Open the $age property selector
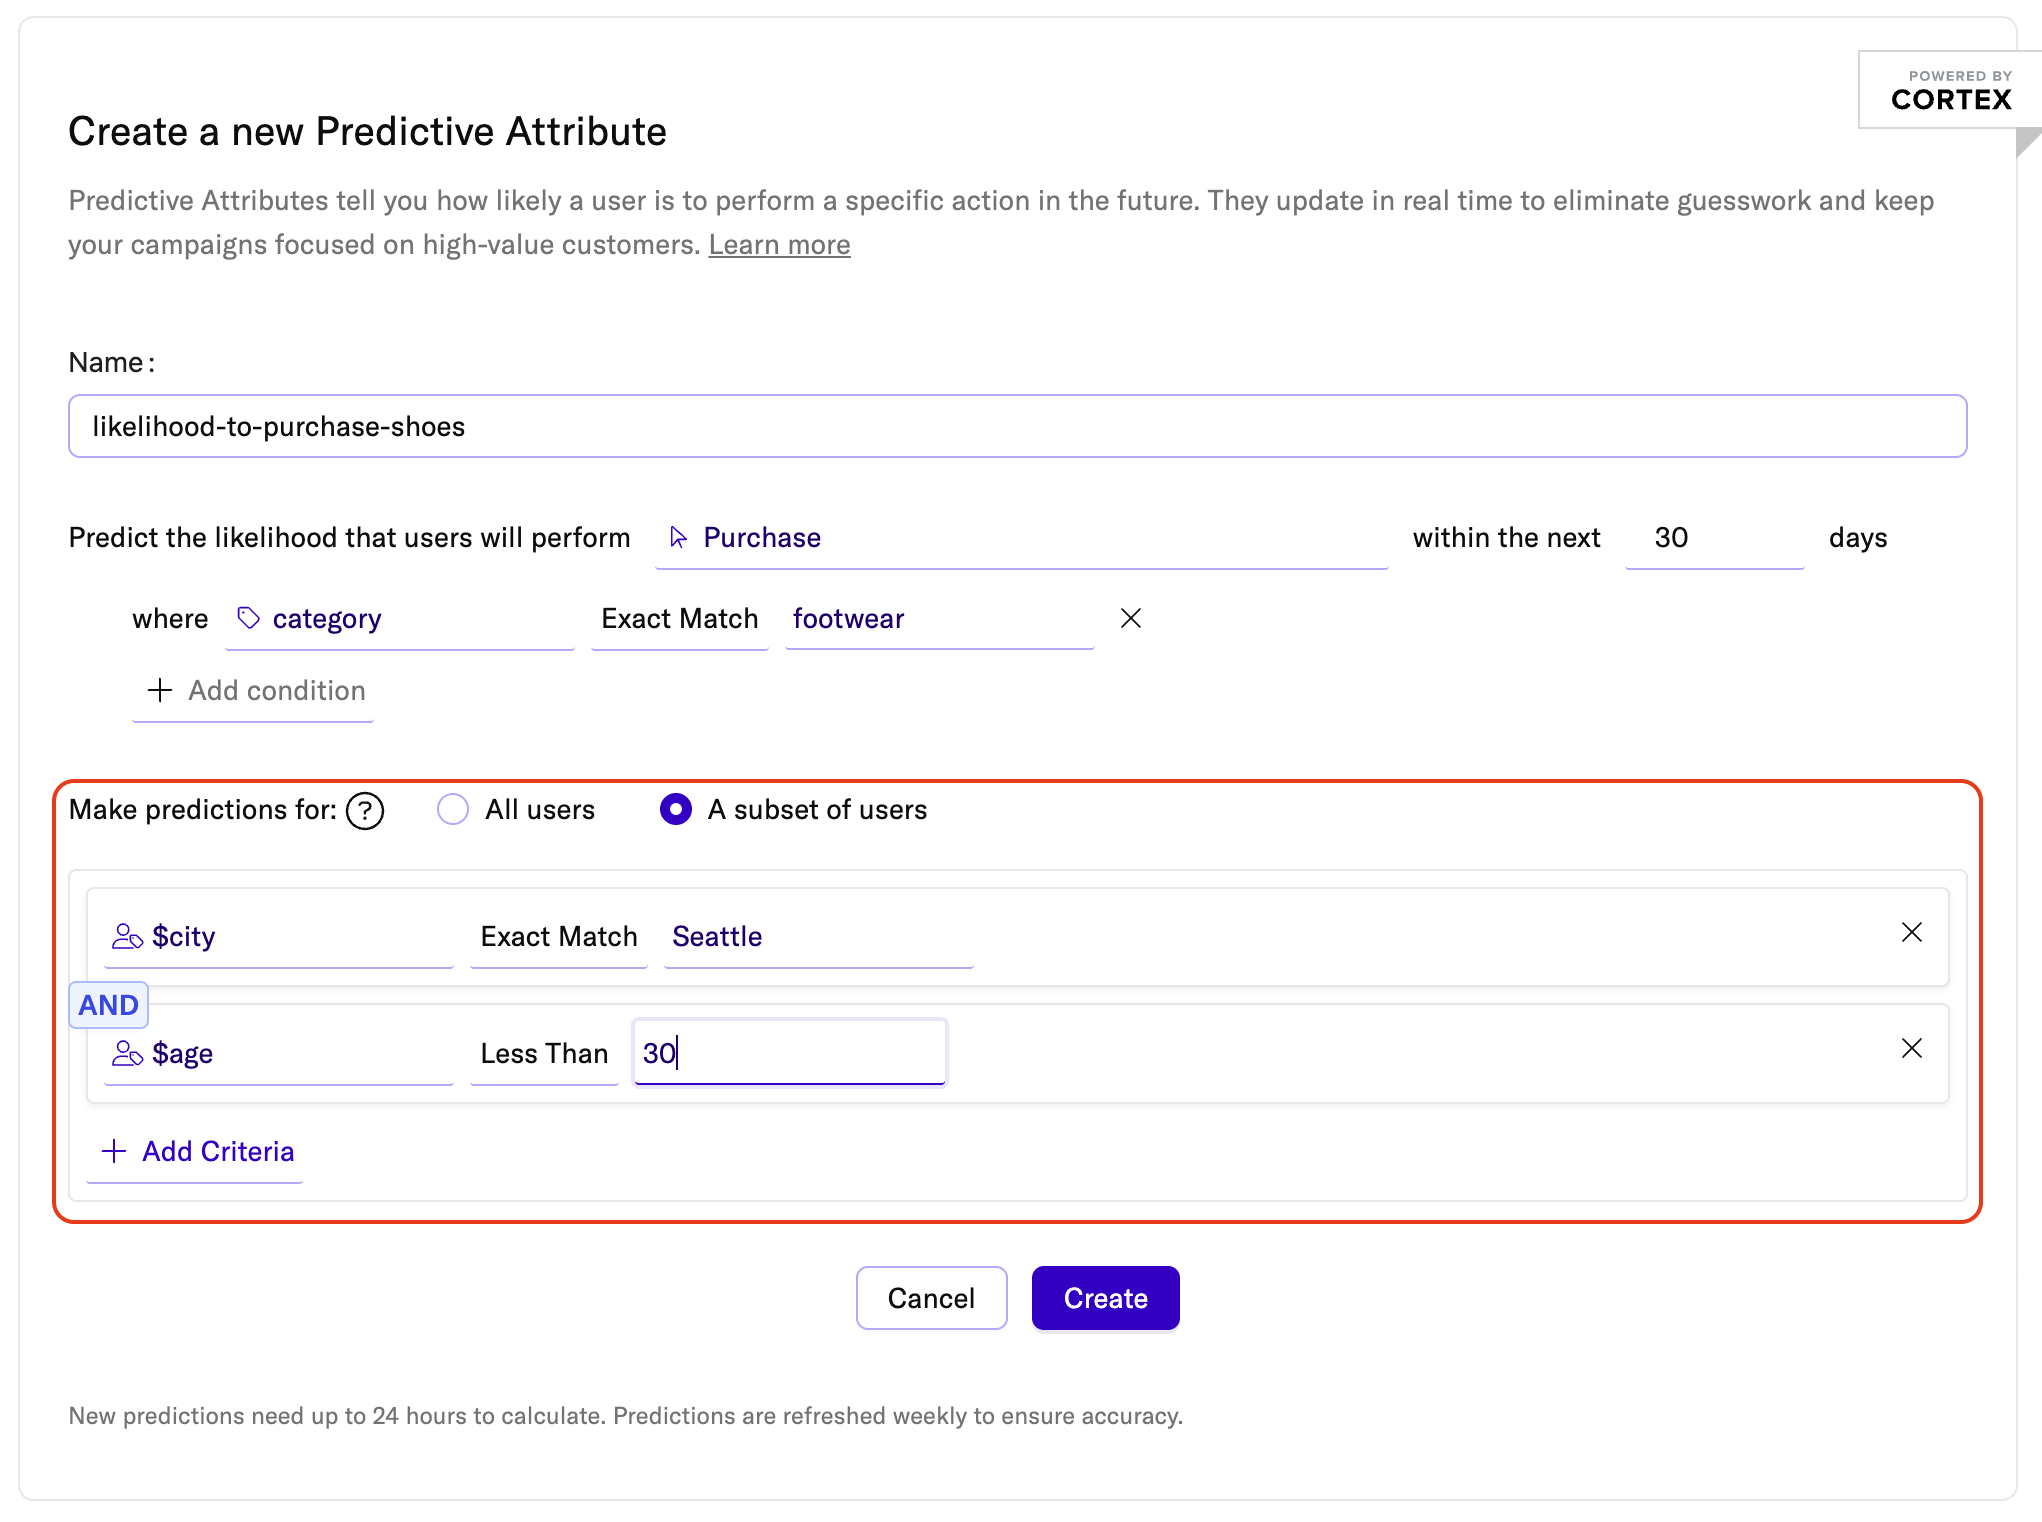Screen dimensions: 2042x1522 point(279,1054)
